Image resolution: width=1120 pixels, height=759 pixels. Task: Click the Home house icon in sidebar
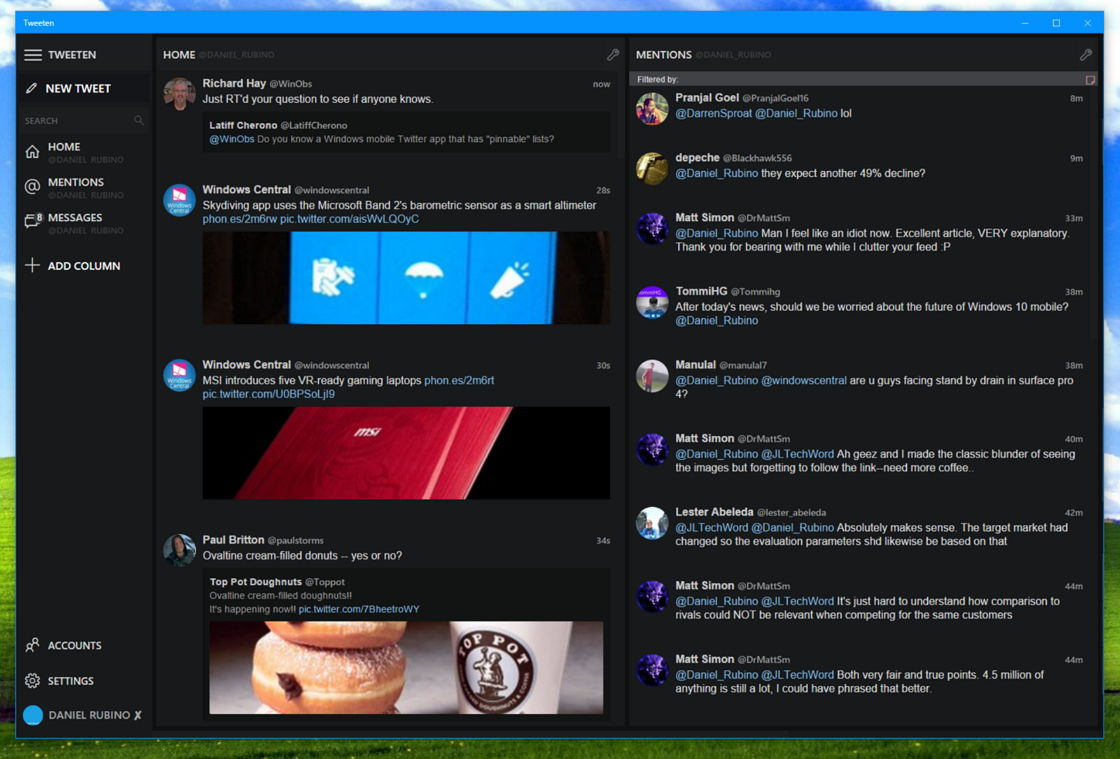pyautogui.click(x=32, y=152)
